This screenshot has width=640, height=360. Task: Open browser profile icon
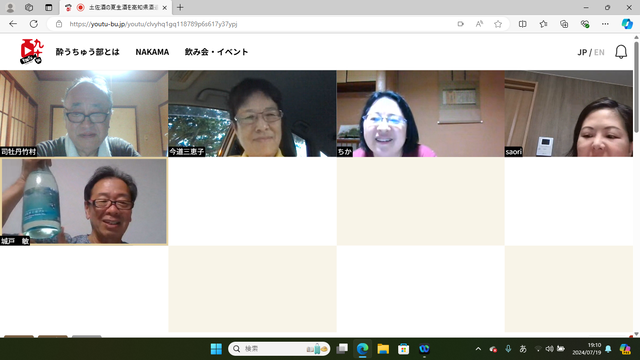(x=10, y=7)
